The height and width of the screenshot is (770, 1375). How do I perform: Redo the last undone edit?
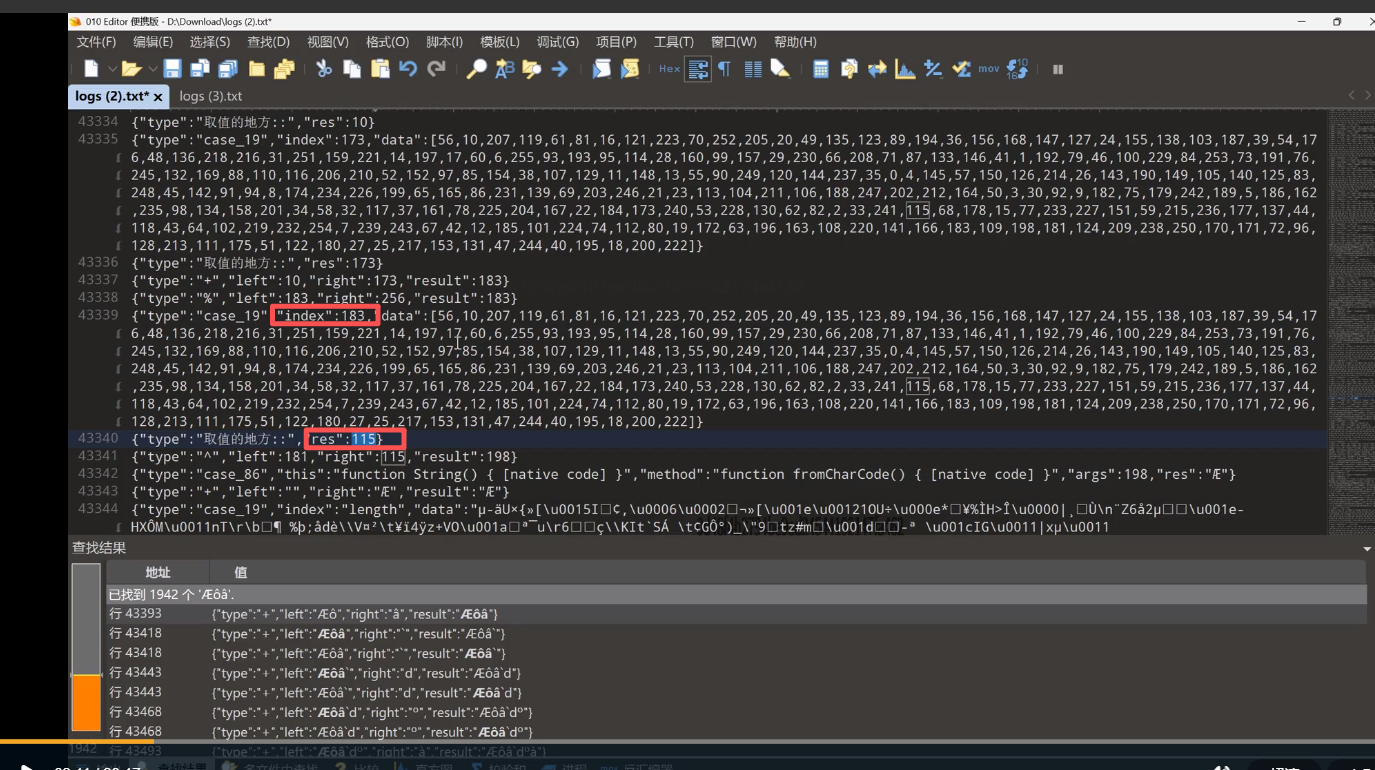point(436,69)
